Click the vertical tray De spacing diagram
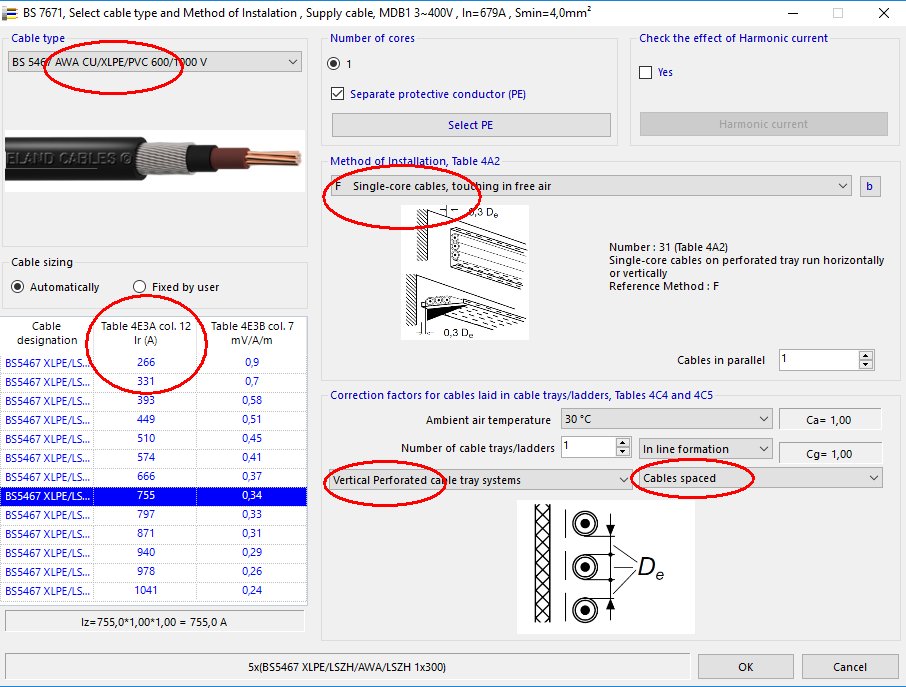 pos(605,567)
